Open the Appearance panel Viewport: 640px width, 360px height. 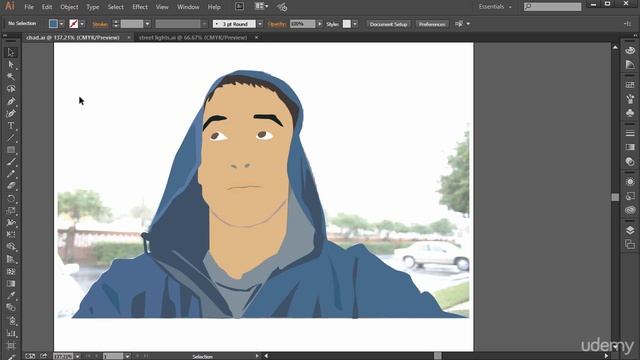pyautogui.click(x=630, y=182)
